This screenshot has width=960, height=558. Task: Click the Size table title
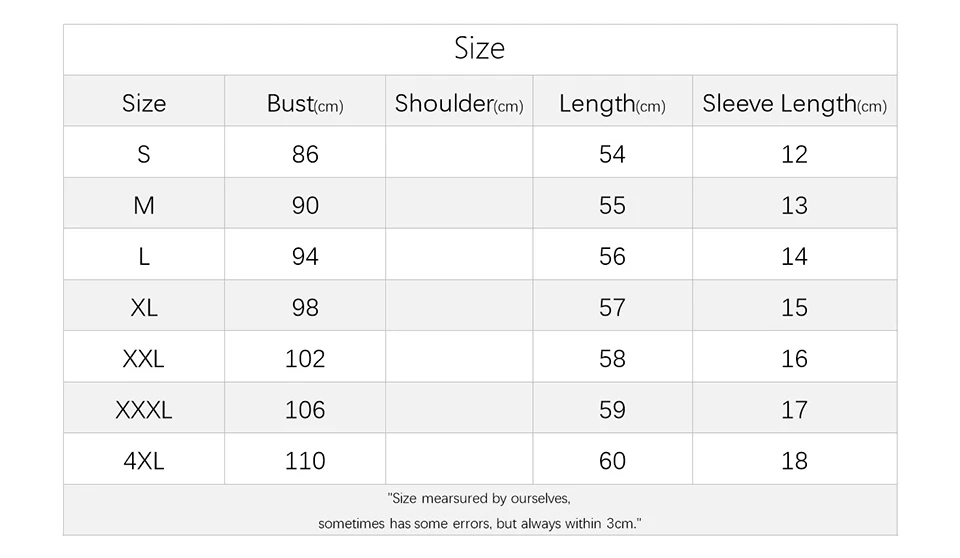[480, 48]
